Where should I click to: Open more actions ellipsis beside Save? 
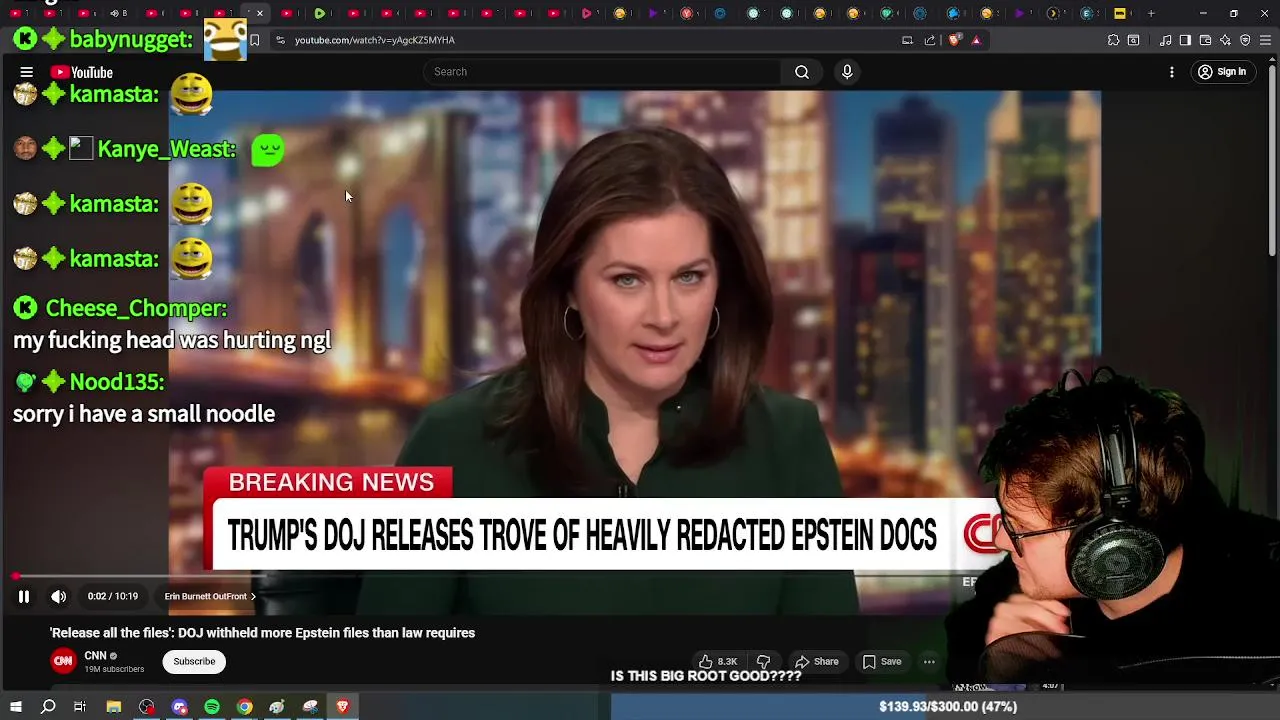(929, 661)
